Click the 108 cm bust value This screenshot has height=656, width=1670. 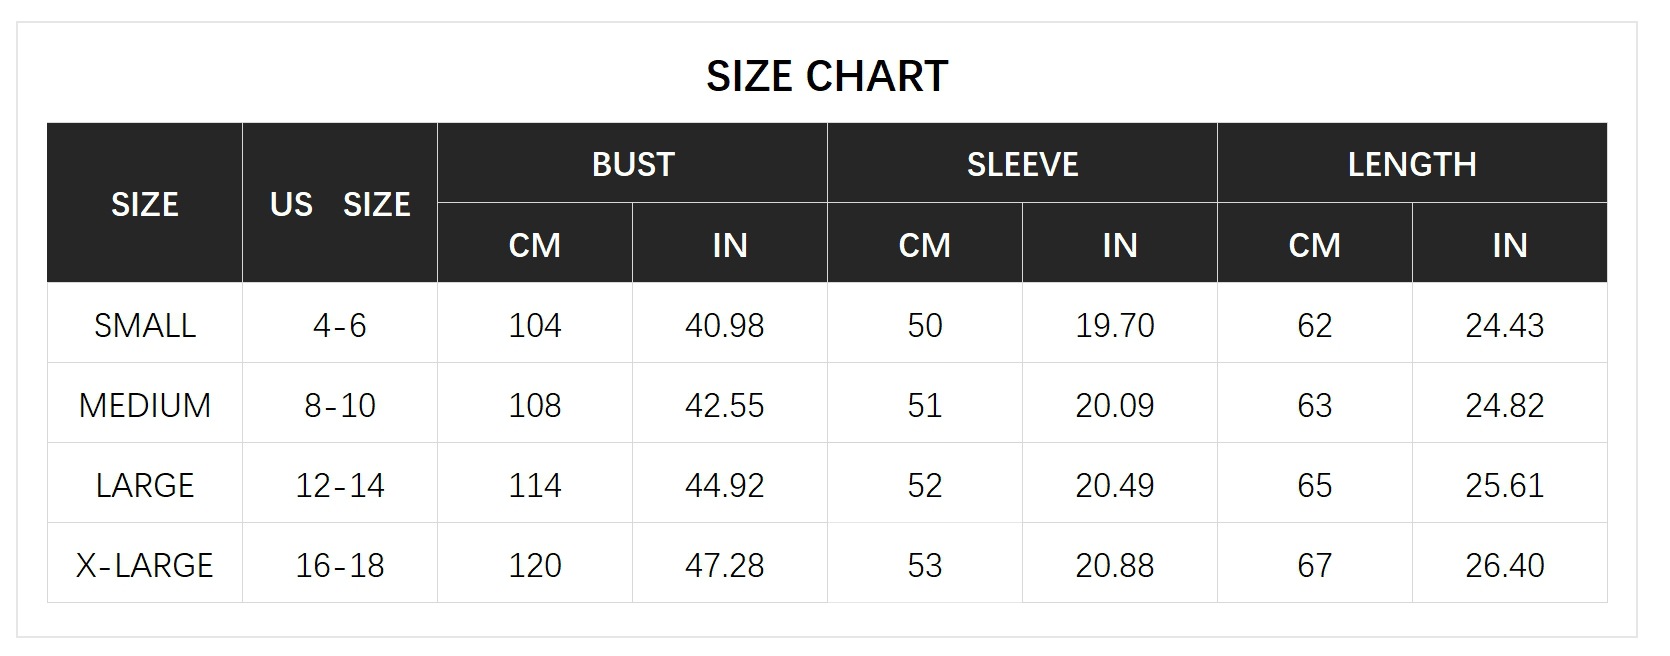(x=534, y=405)
